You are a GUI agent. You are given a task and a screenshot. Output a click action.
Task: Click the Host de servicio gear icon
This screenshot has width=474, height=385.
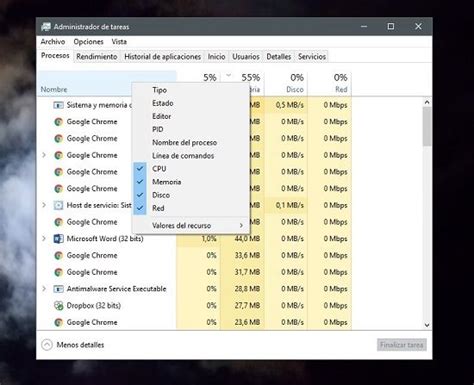coord(58,205)
